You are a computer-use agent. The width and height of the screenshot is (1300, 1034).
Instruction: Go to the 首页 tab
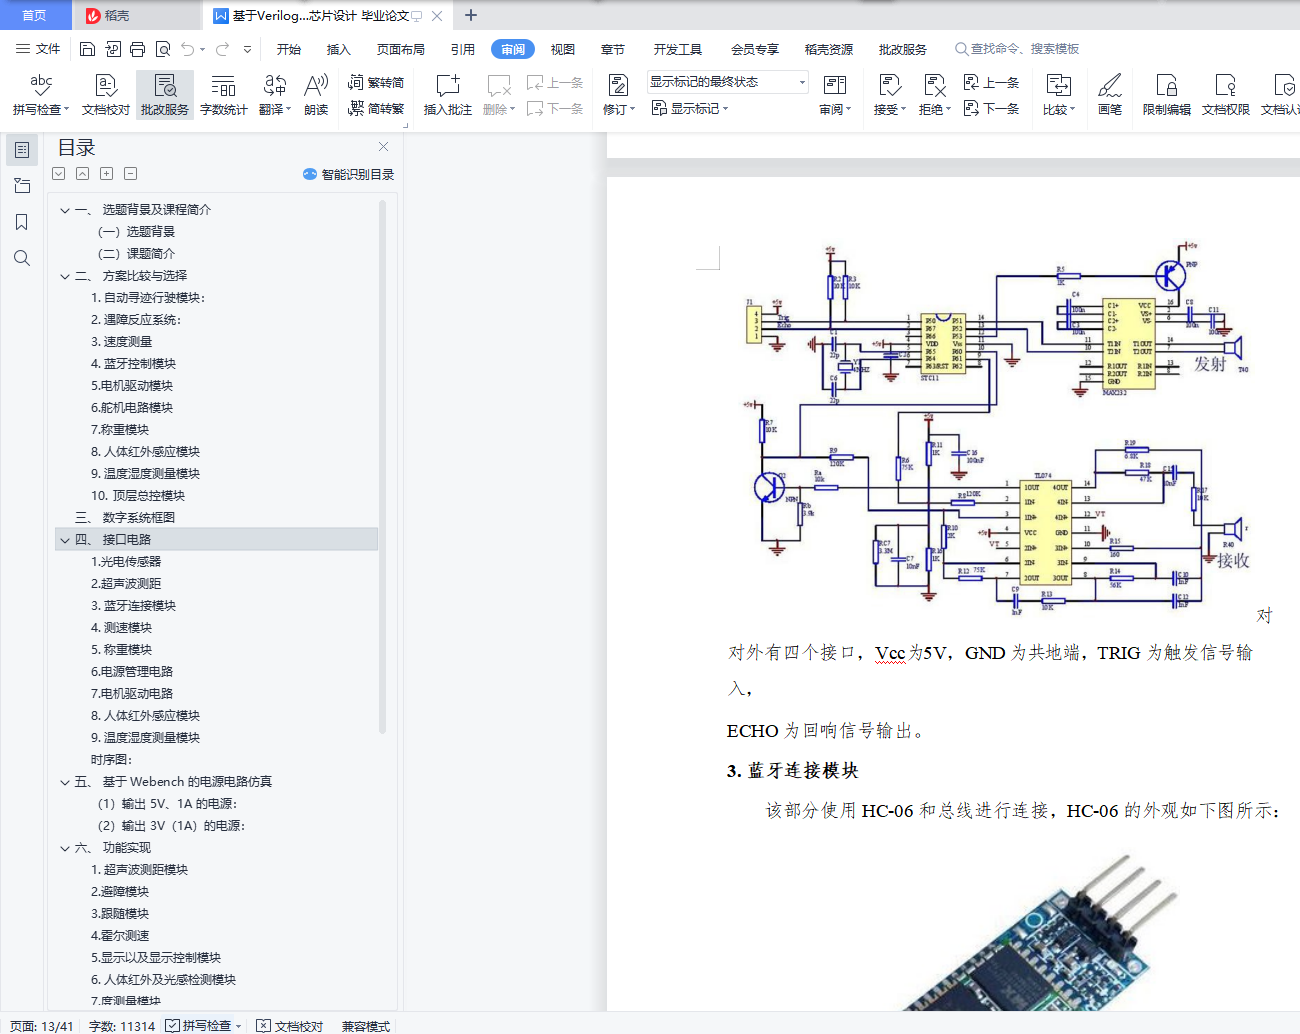pyautogui.click(x=35, y=15)
